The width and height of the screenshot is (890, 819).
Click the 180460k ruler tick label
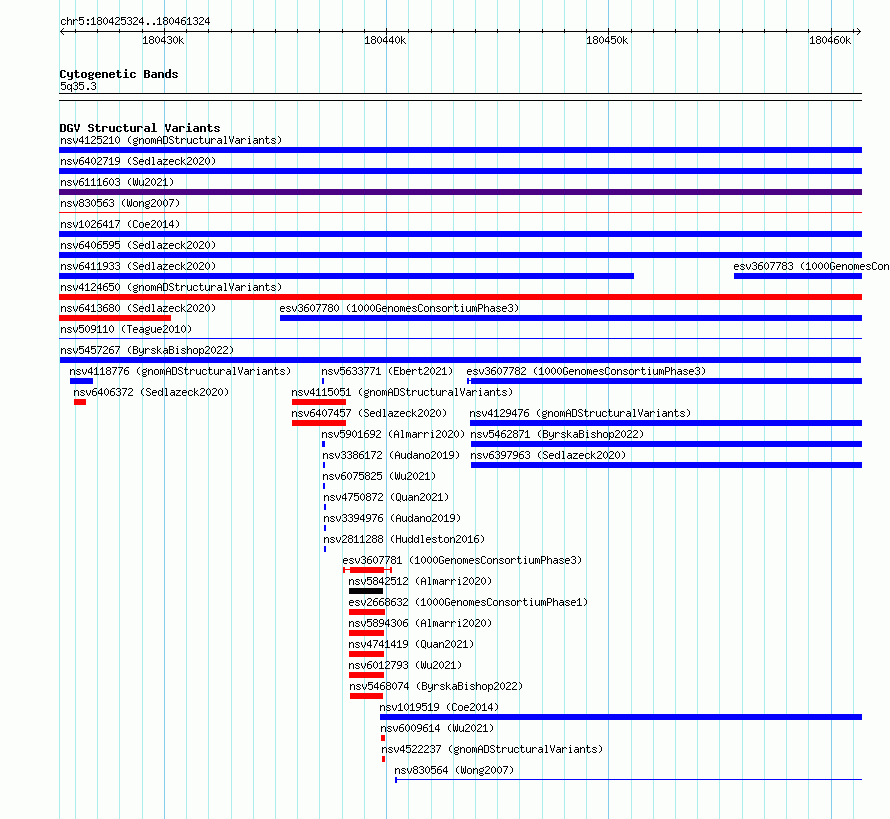pos(830,40)
